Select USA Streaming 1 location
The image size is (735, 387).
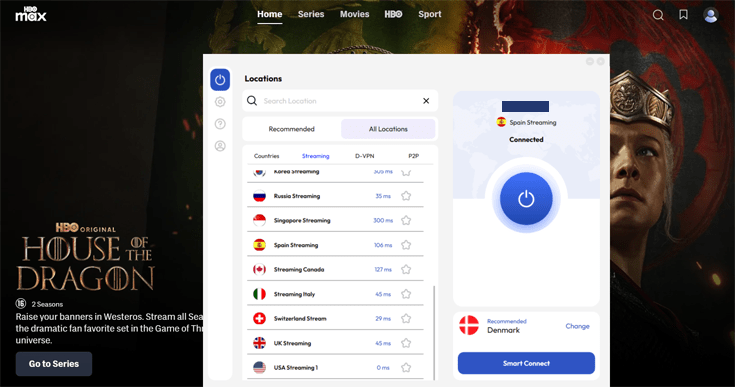[x=335, y=367]
